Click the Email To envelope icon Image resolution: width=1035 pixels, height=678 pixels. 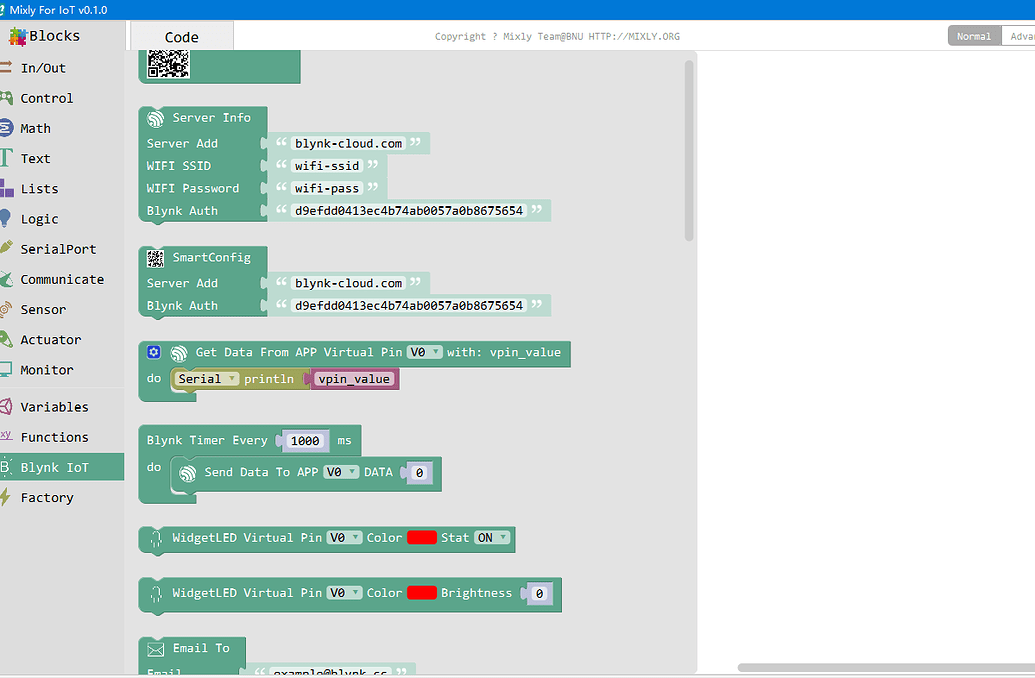click(x=156, y=650)
